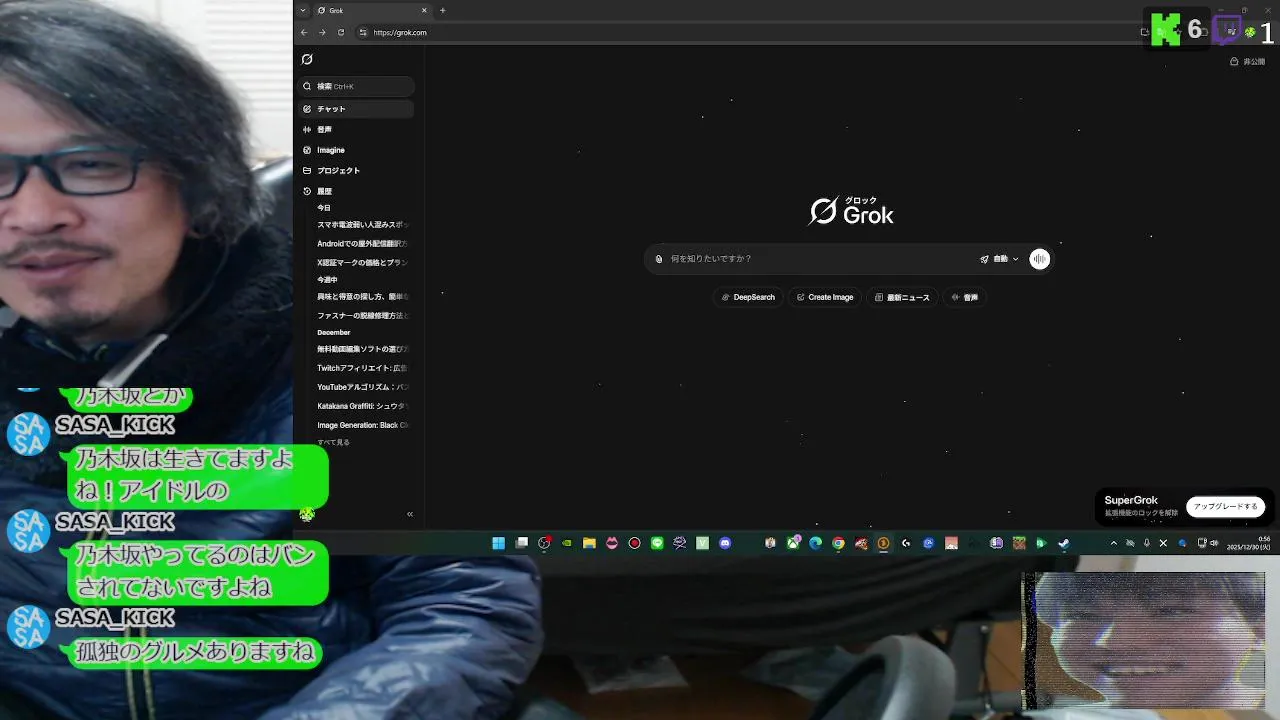This screenshot has height=720, width=1280.
Task: Open the pink lips app on taskbar
Action: point(612,543)
